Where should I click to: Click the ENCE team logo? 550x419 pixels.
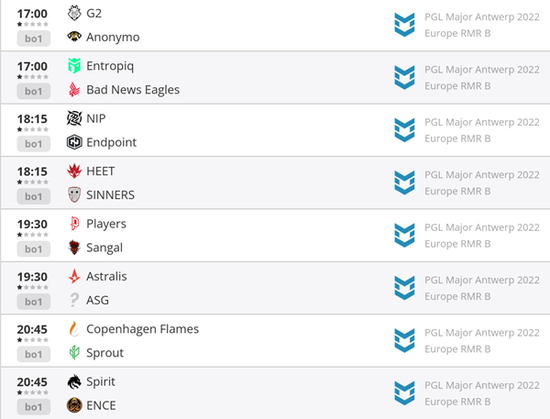(x=74, y=405)
